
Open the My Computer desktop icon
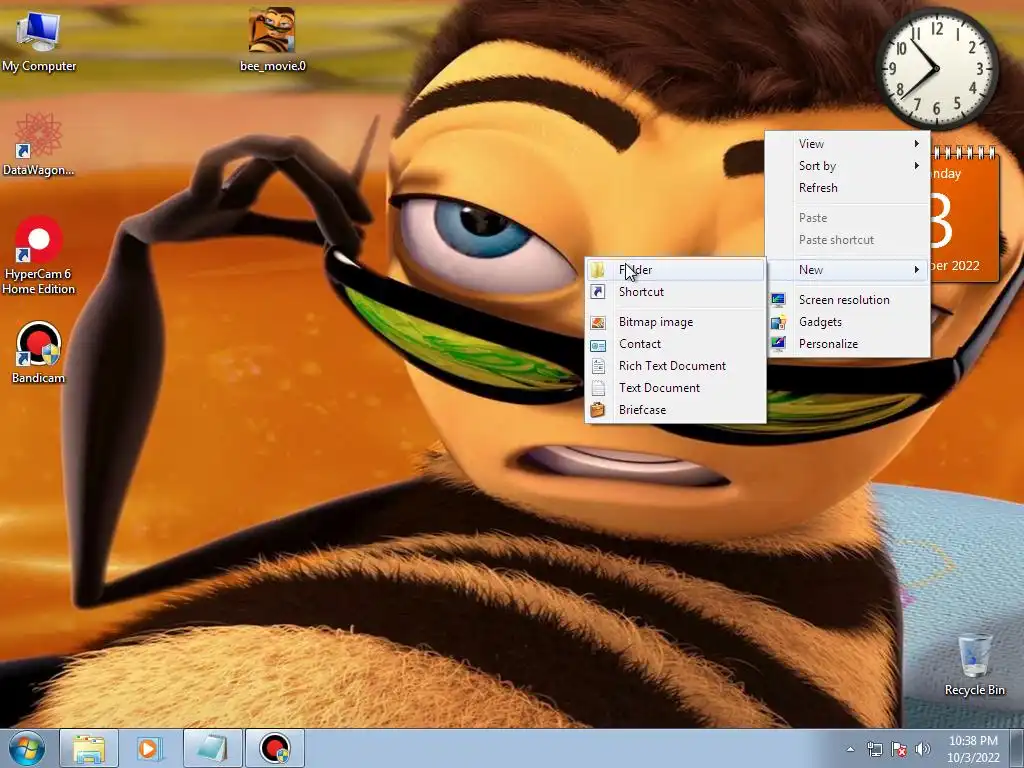[x=38, y=40]
